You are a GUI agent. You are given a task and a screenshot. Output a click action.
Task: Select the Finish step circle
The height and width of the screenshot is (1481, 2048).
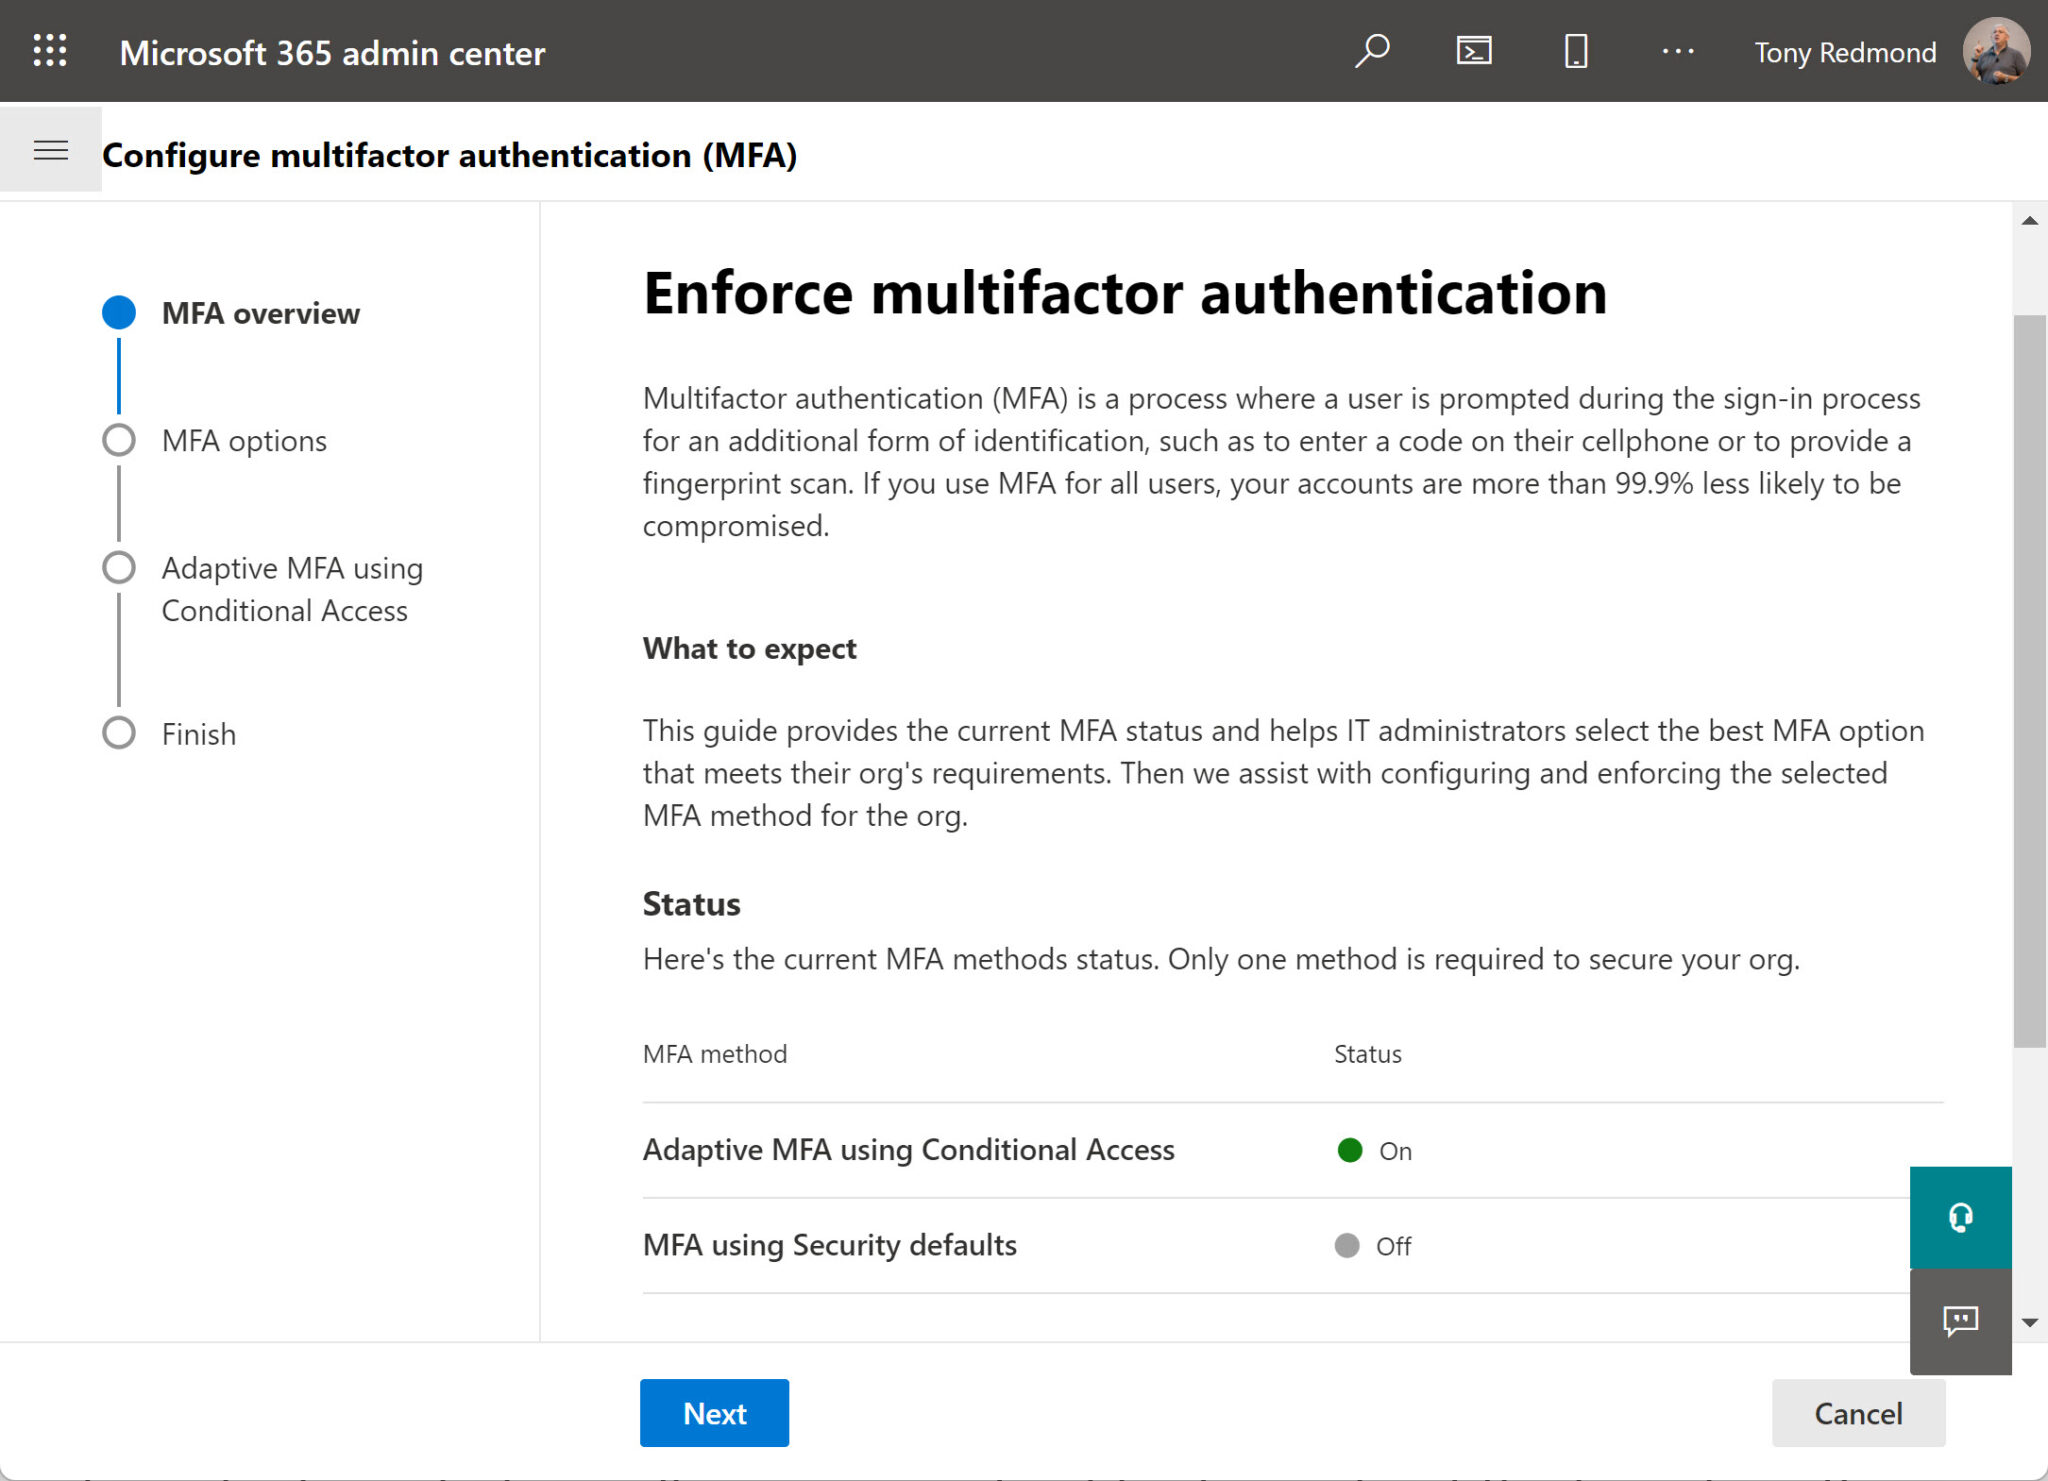point(119,732)
